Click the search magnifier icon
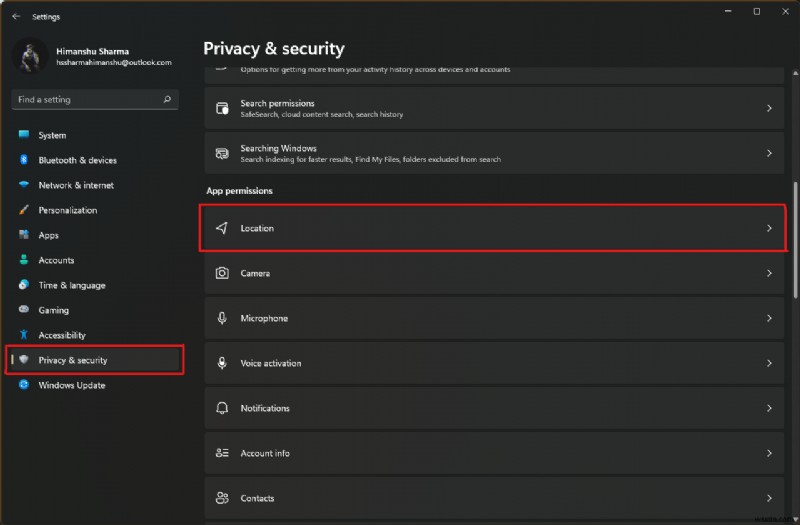The height and width of the screenshot is (525, 800). coord(167,99)
